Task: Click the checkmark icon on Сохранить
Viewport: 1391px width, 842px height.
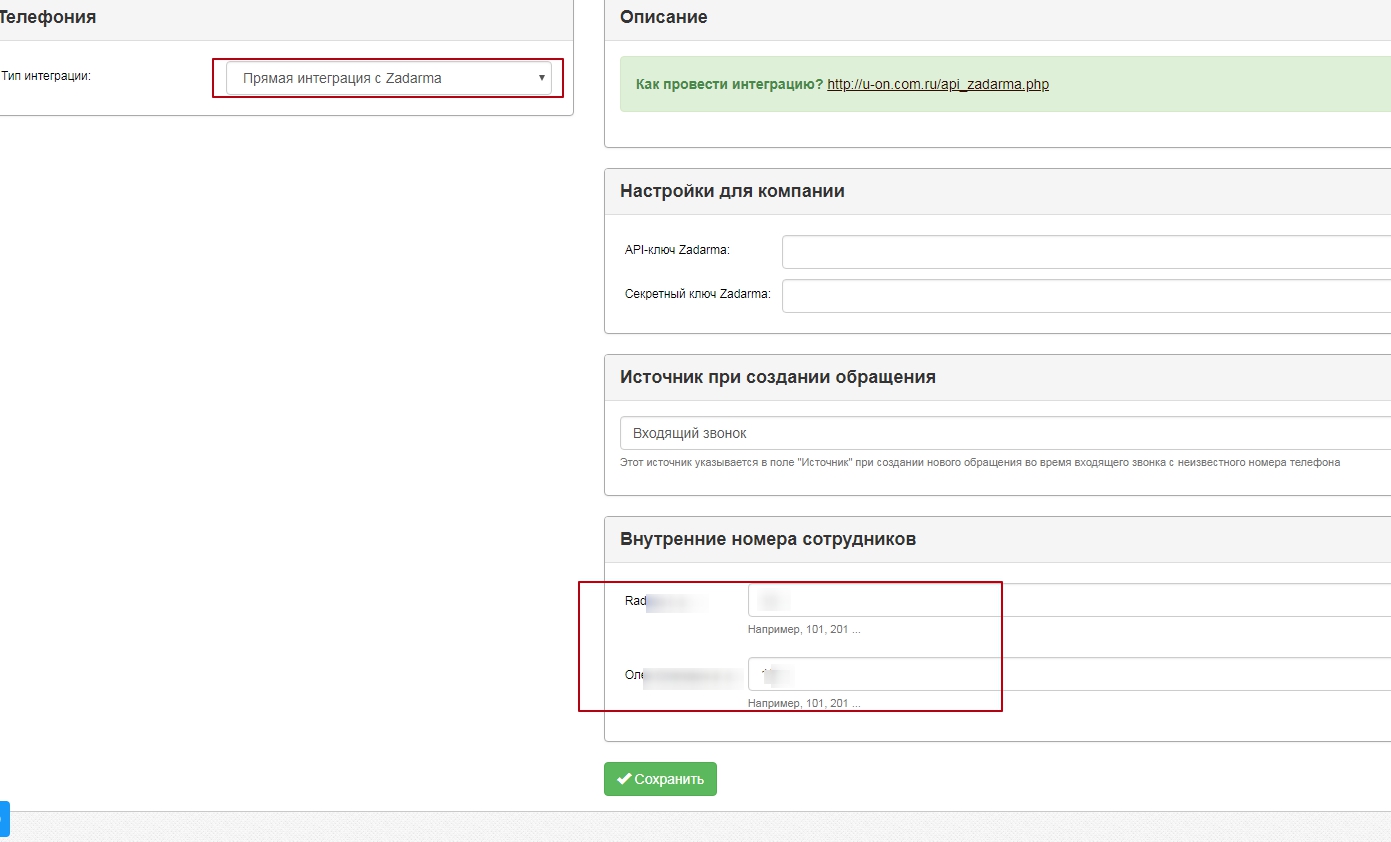Action: [x=624, y=779]
